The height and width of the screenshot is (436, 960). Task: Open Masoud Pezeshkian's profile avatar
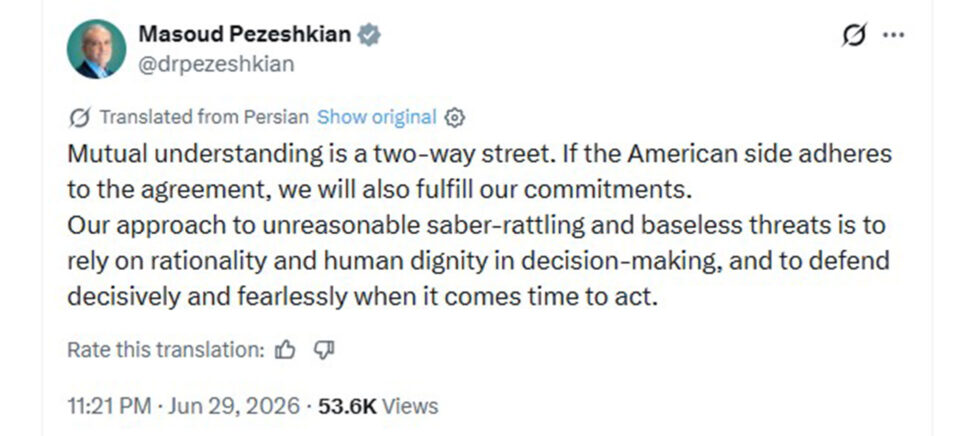(x=96, y=49)
